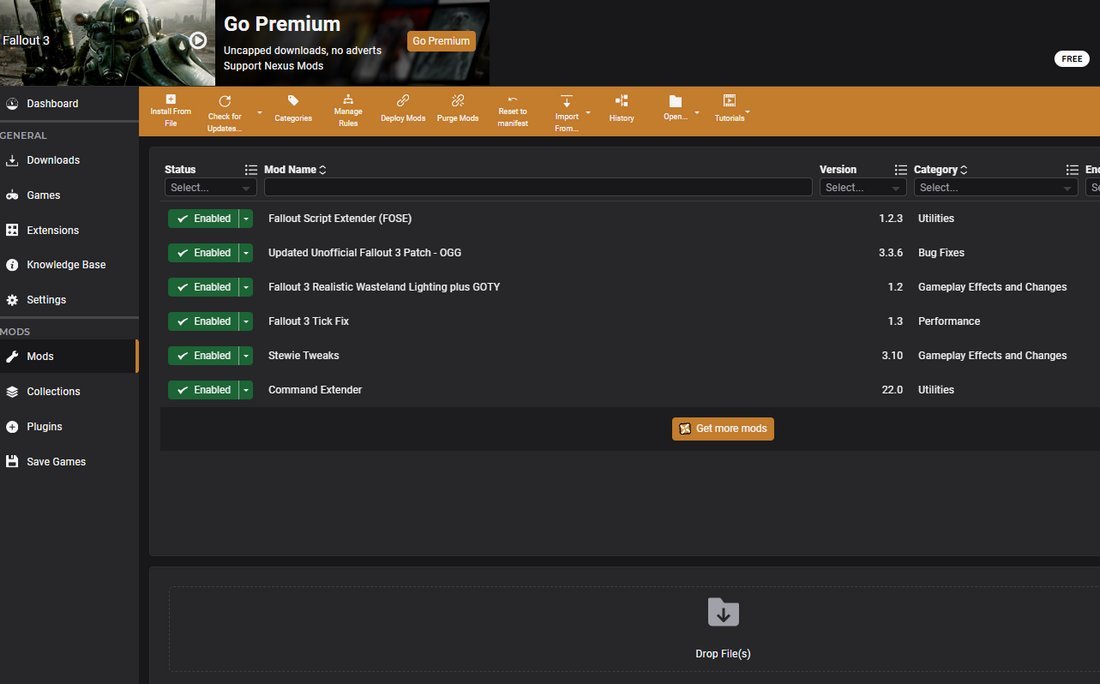
Task: Expand status dropdown arrow for Stewie Tweaks
Action: pyautogui.click(x=246, y=356)
